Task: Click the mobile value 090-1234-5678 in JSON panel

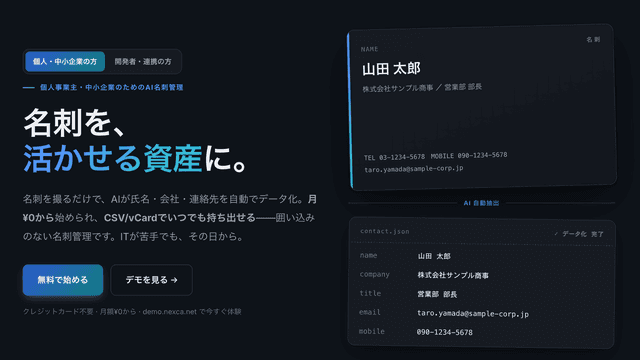Action: pos(444,332)
